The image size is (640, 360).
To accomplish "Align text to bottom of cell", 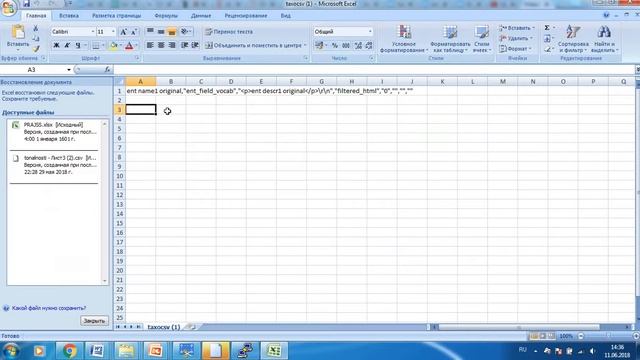I will point(172,31).
